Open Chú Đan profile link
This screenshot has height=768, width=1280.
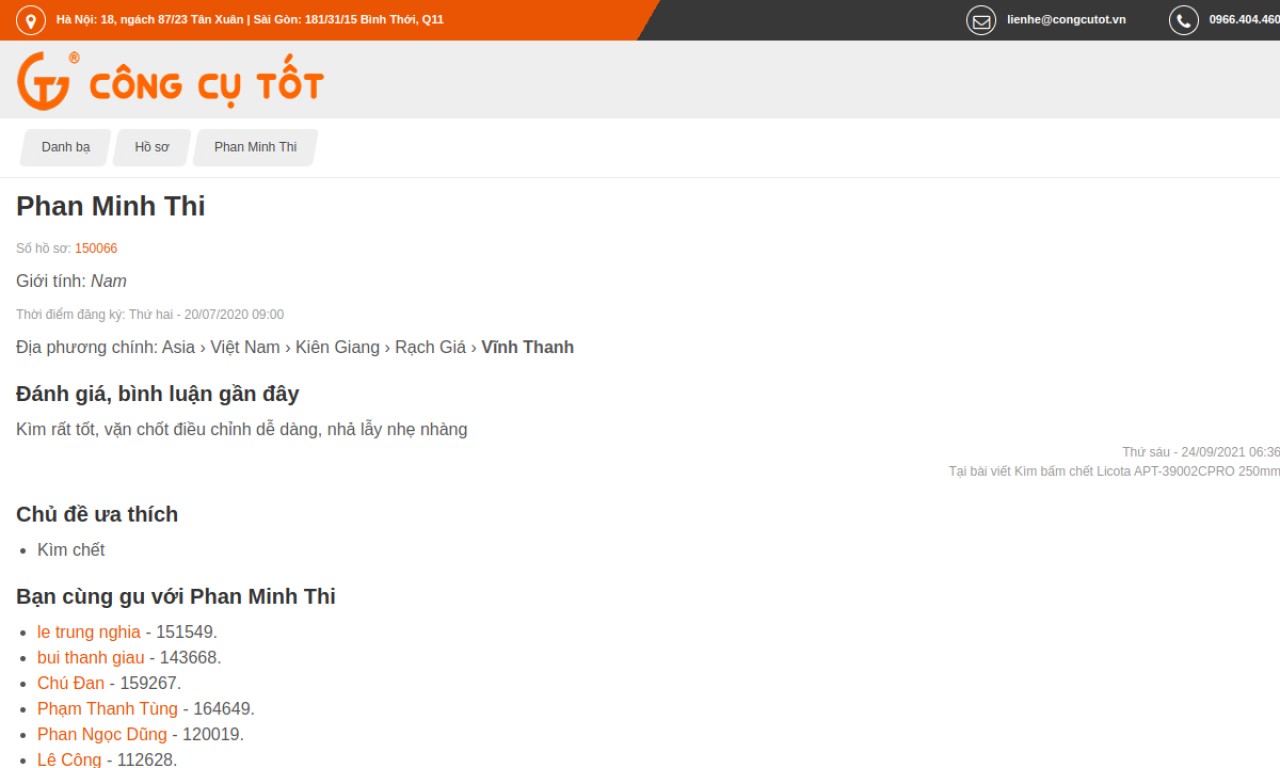coord(71,683)
